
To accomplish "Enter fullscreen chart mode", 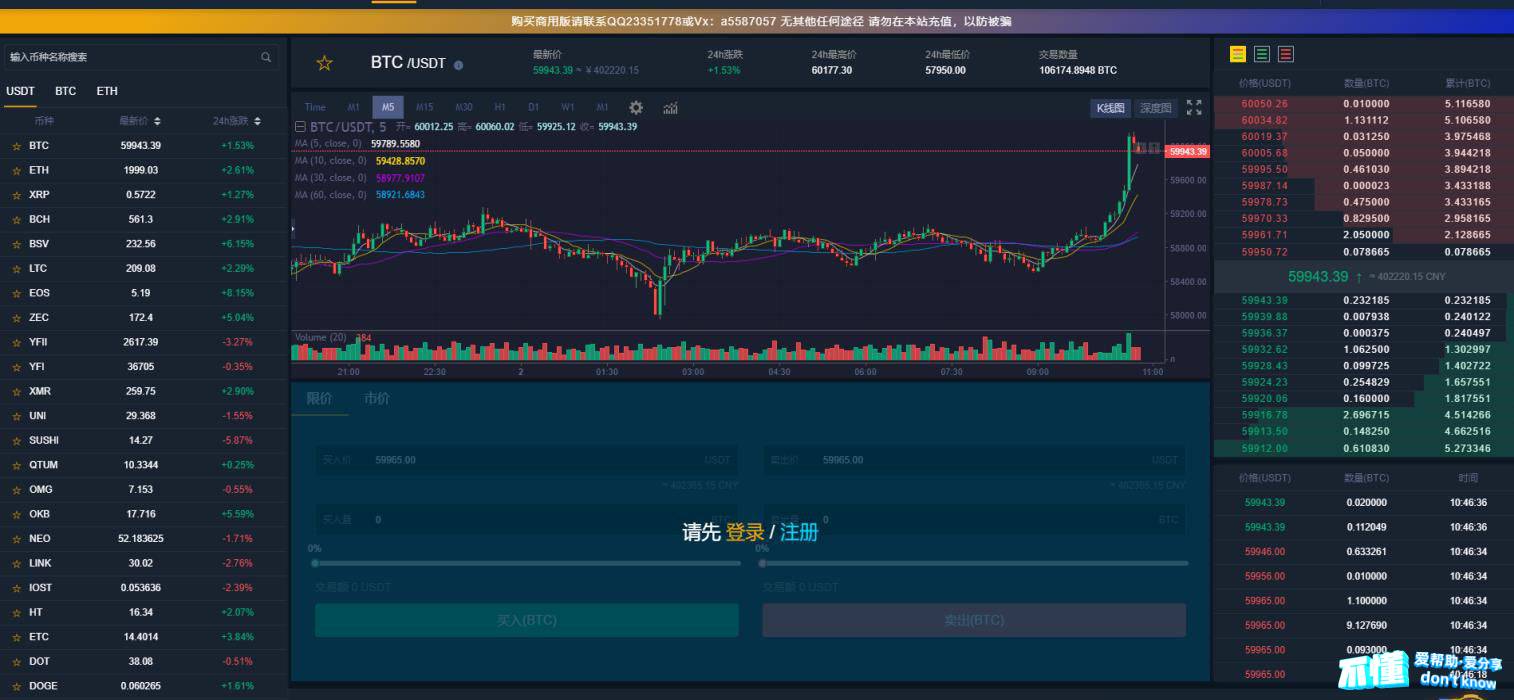I will click(1194, 107).
